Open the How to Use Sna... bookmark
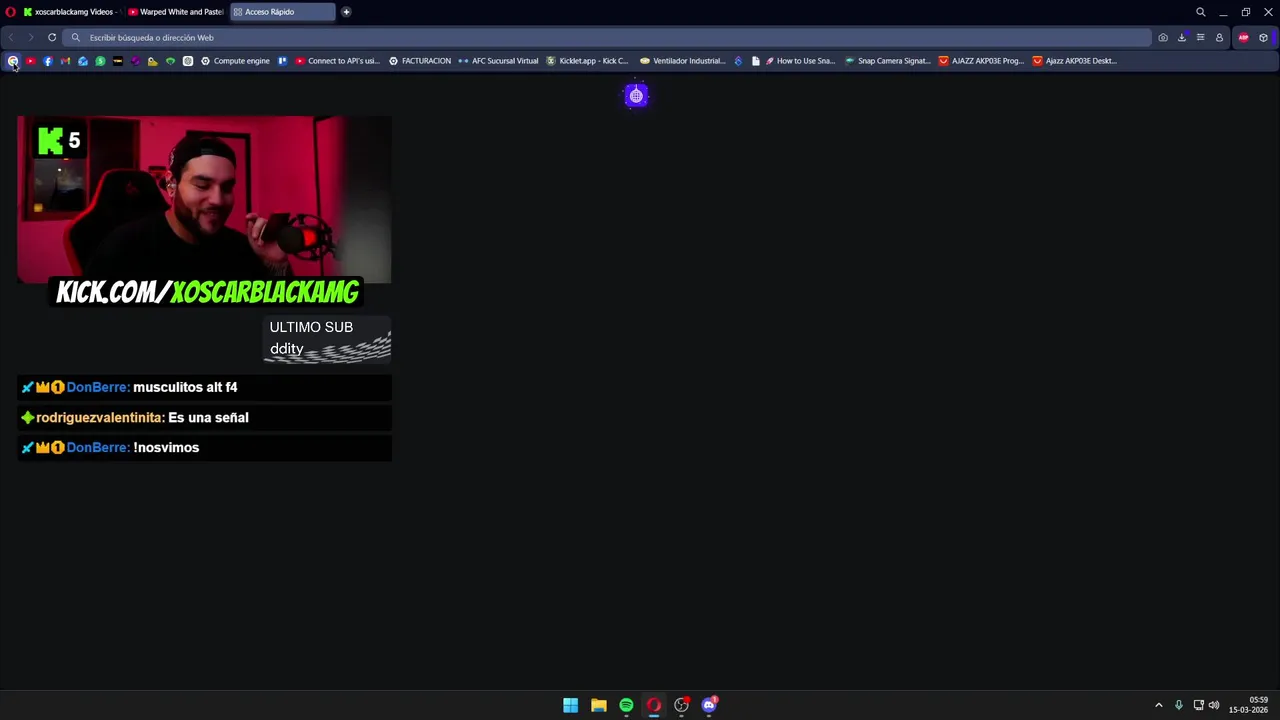Viewport: 1280px width, 720px height. tap(799, 61)
